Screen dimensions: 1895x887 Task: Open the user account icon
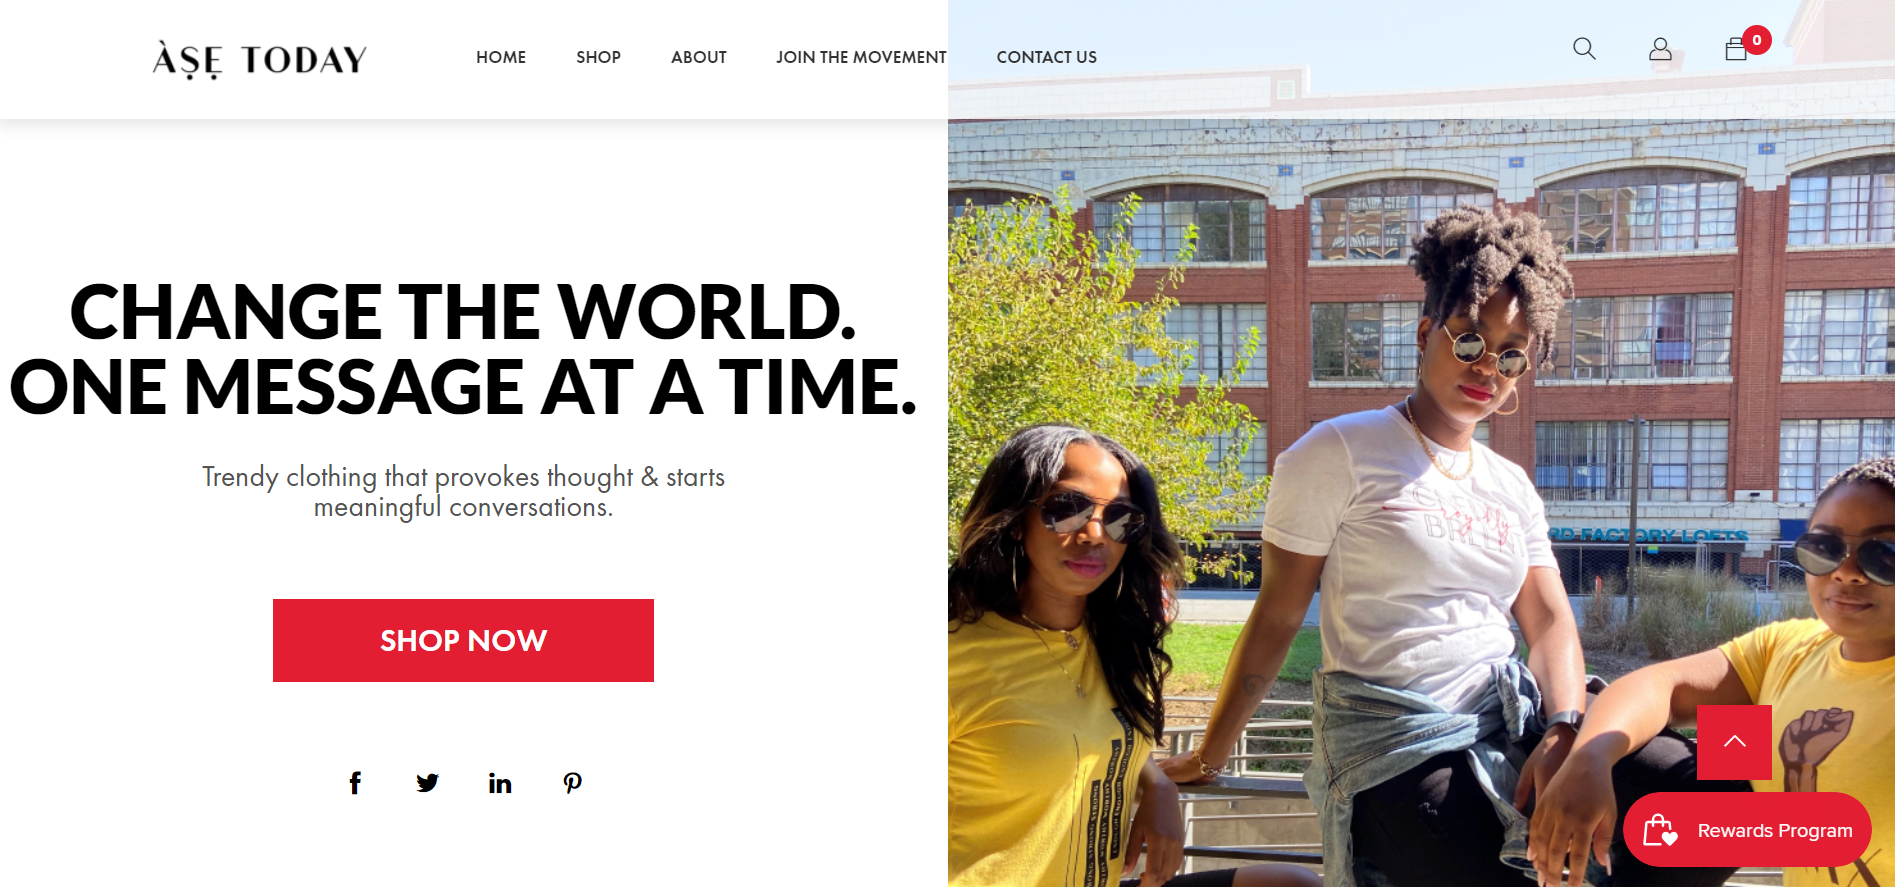1660,49
